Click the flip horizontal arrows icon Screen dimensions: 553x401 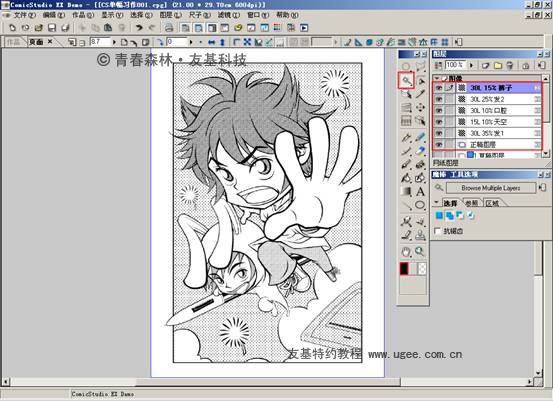coord(211,42)
